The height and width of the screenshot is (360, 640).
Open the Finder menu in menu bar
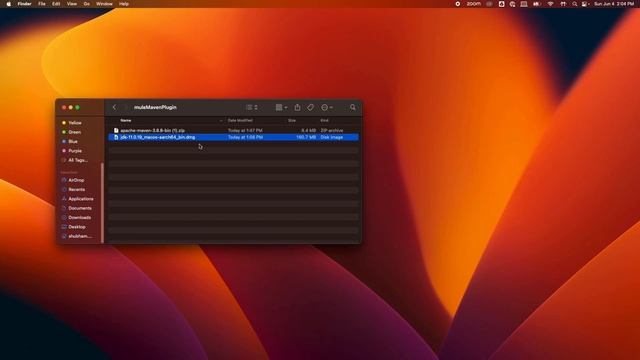[24, 4]
